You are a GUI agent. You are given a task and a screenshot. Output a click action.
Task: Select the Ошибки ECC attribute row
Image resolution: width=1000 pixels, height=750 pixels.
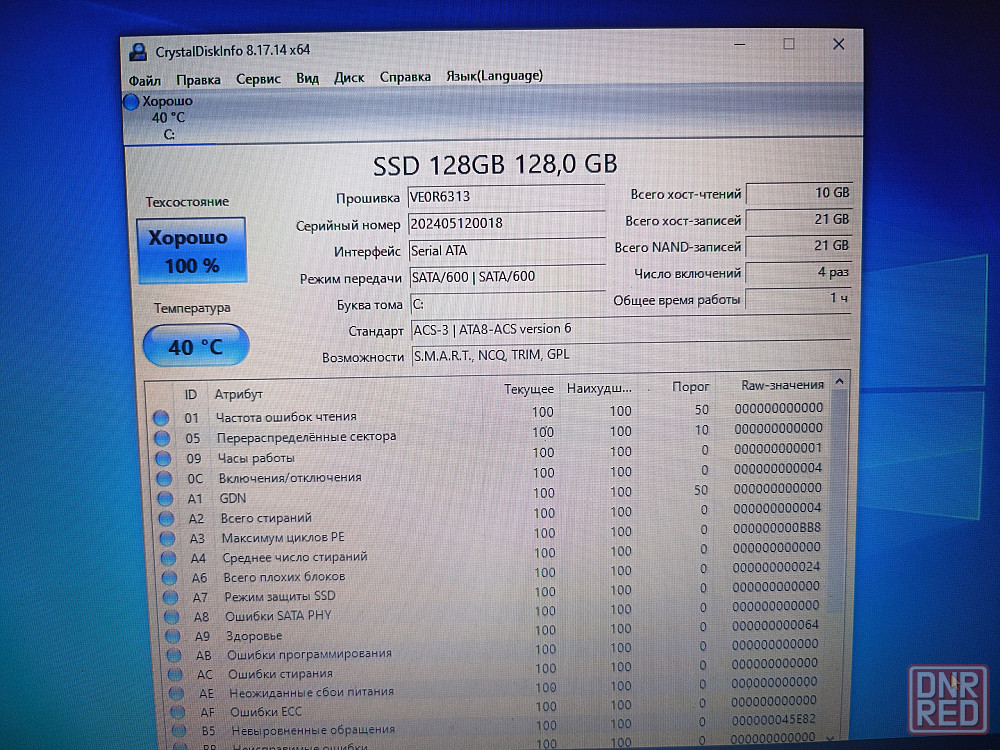click(494, 707)
